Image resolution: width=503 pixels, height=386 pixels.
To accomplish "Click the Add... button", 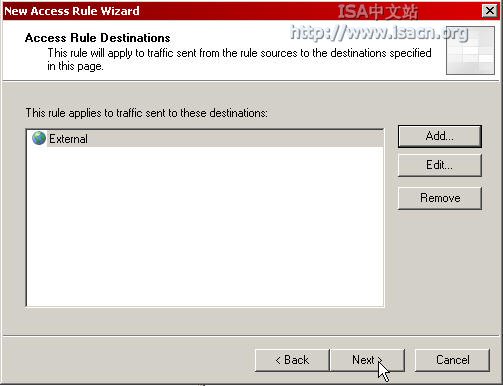I will tap(440, 136).
